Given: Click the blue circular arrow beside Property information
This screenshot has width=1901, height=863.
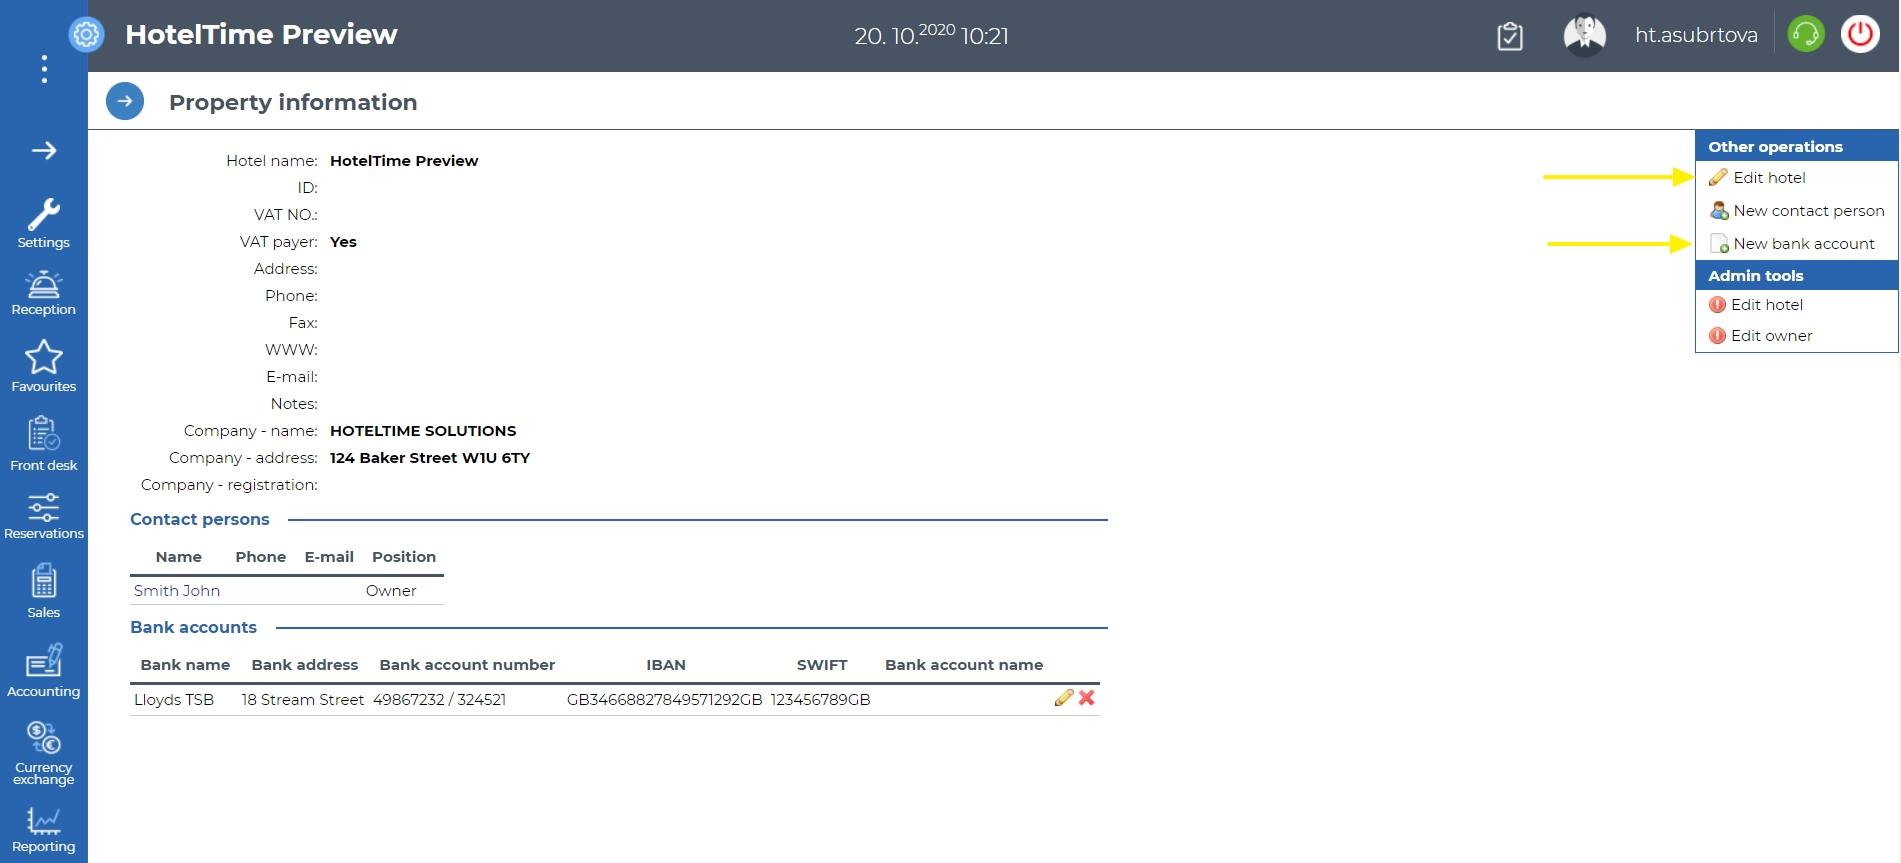Looking at the screenshot, I should [125, 101].
